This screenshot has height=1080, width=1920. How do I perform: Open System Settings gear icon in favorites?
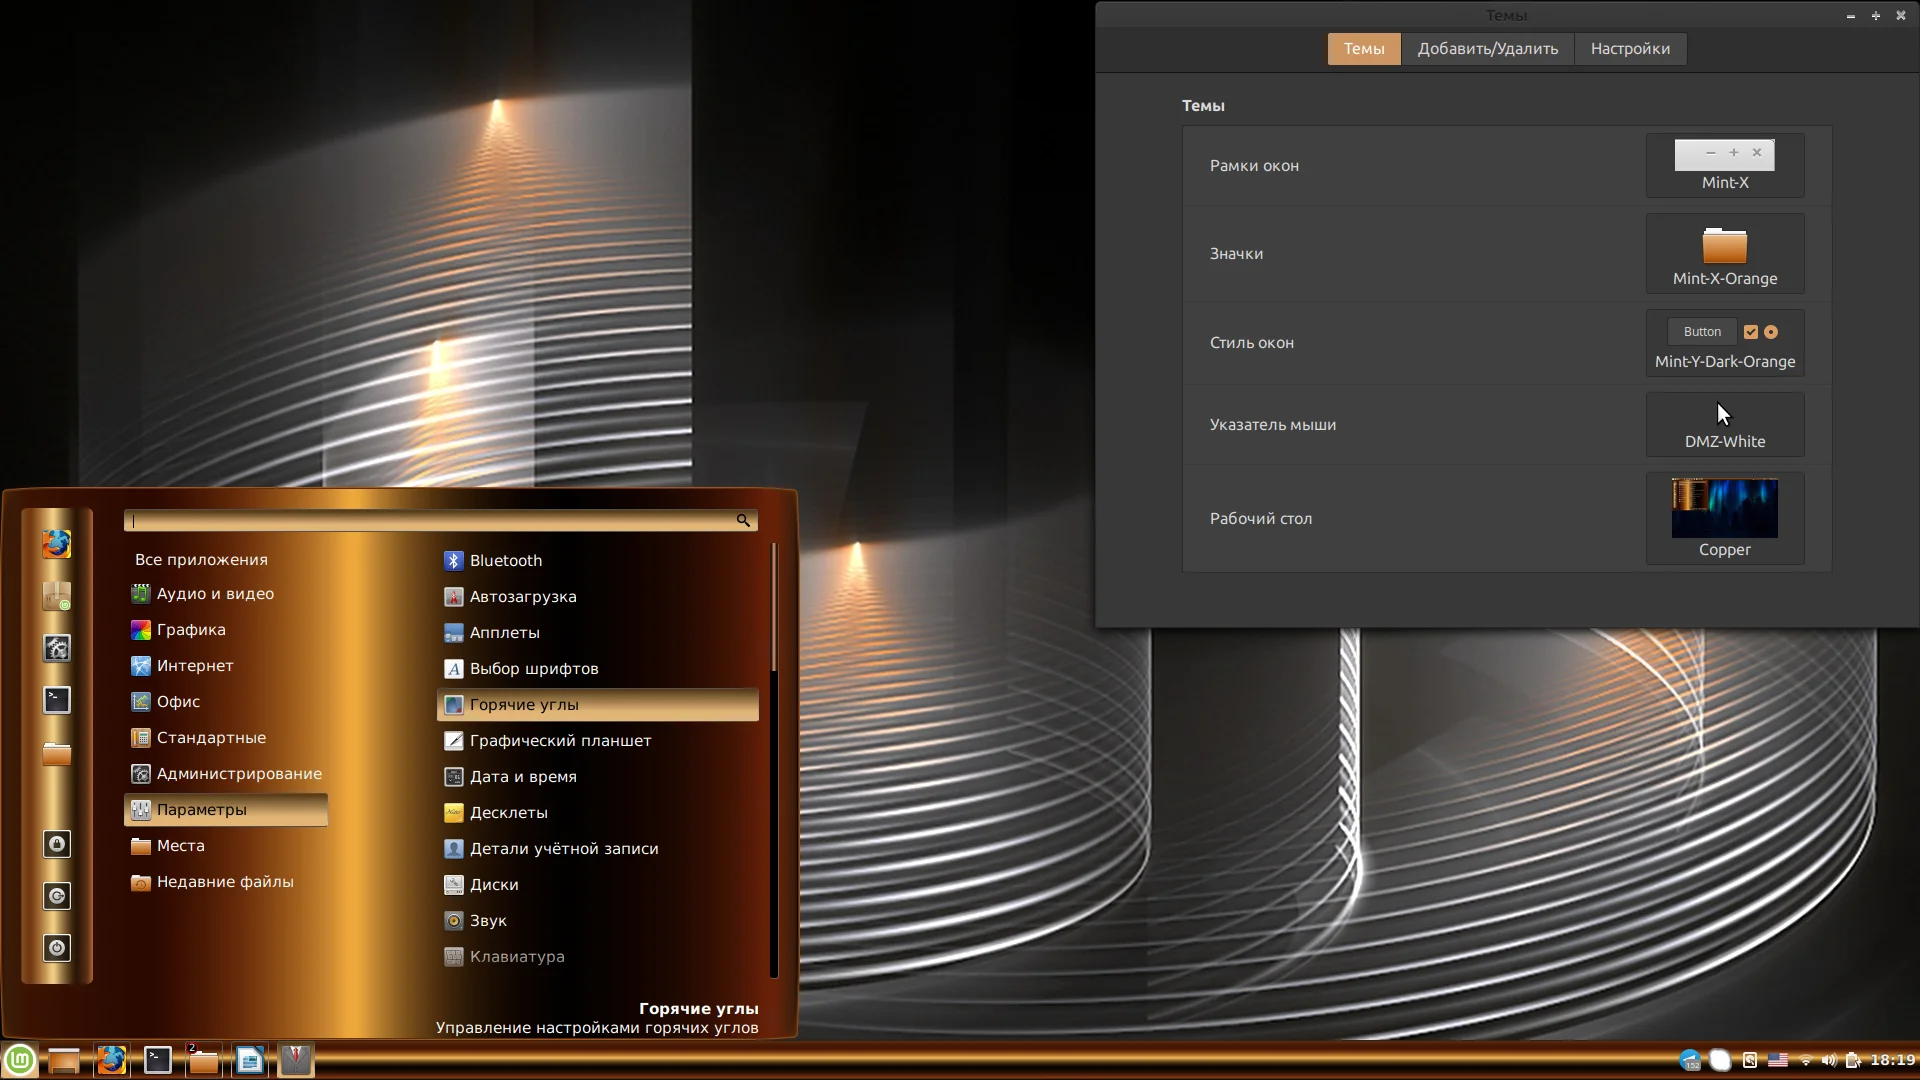tap(57, 648)
